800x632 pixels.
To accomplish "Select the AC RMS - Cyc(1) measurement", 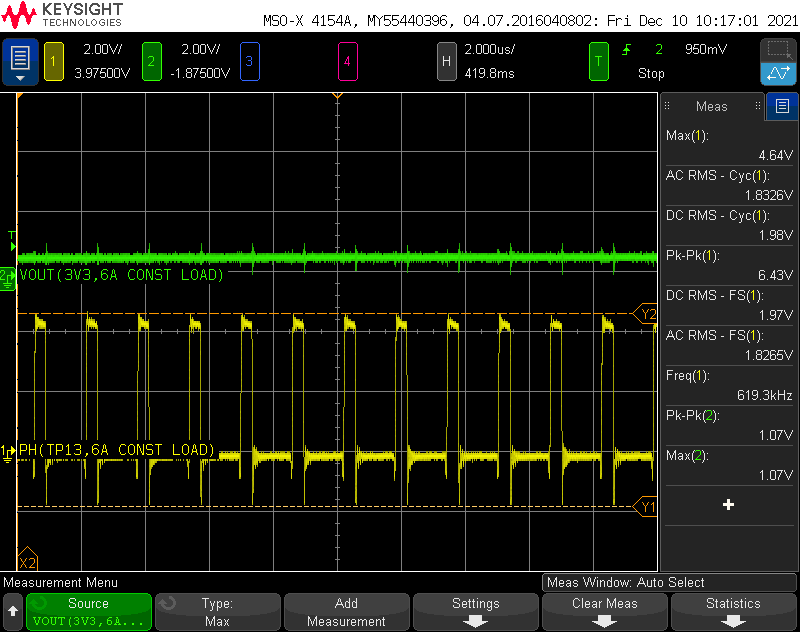I will click(729, 185).
